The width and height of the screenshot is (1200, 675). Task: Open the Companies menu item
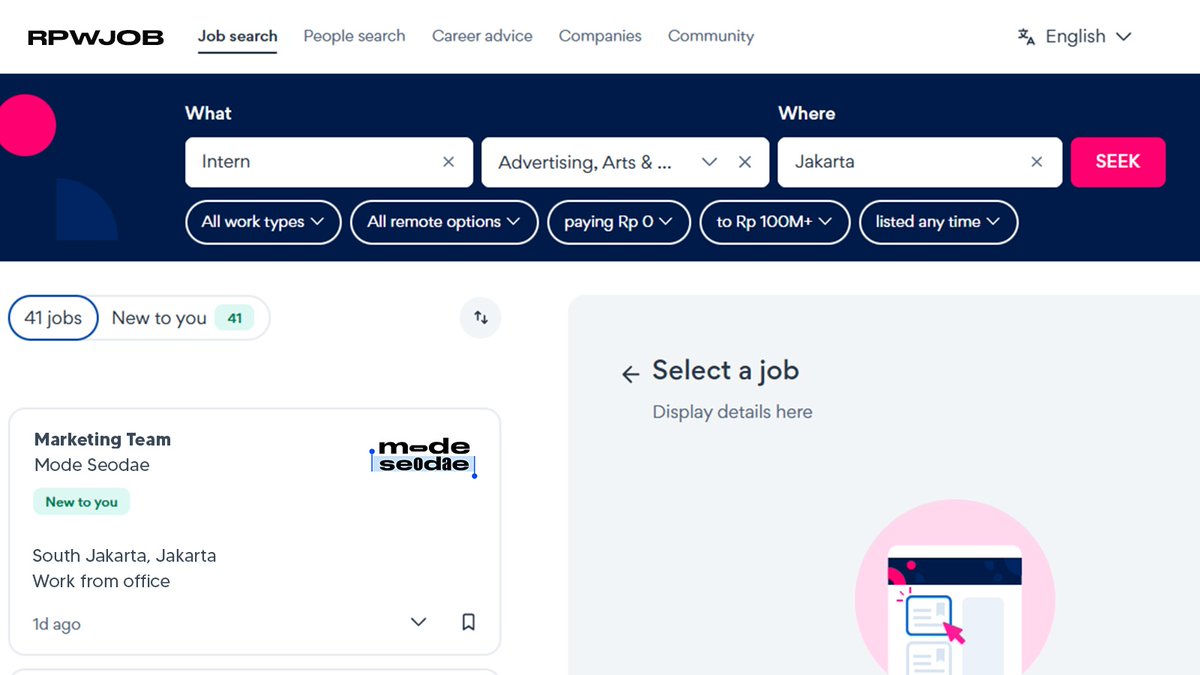point(600,36)
